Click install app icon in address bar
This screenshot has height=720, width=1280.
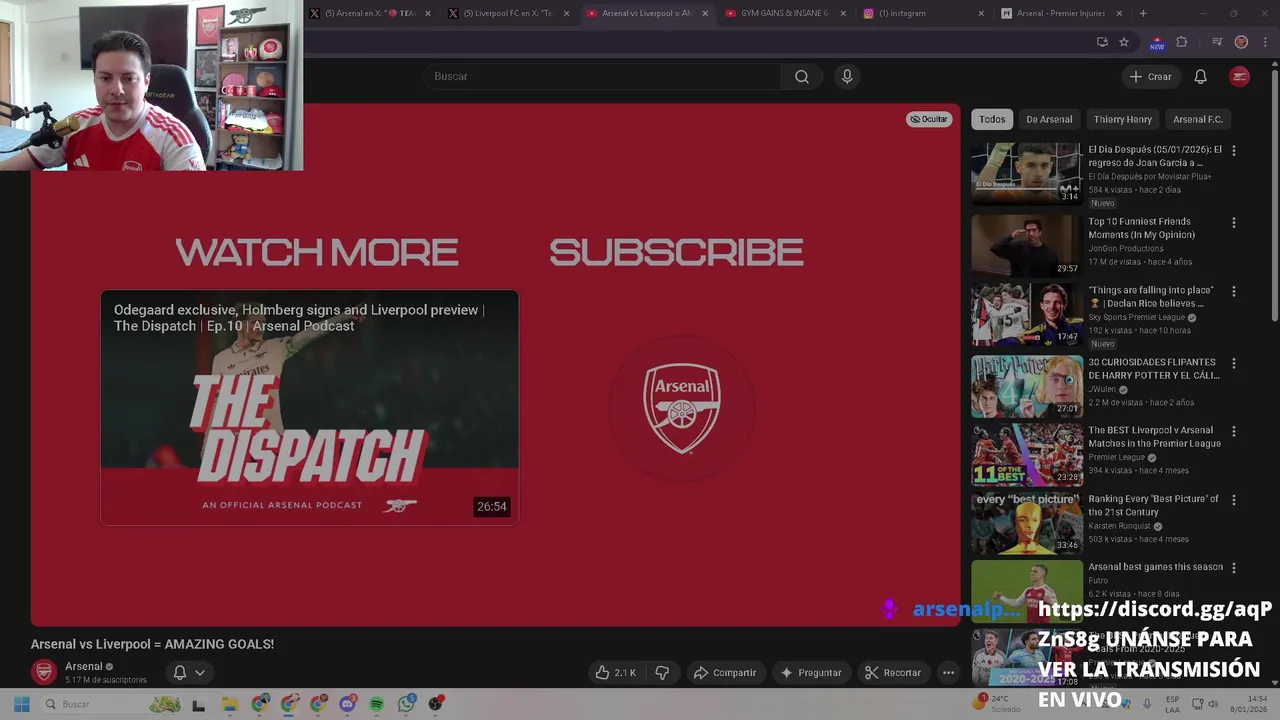(x=1102, y=42)
